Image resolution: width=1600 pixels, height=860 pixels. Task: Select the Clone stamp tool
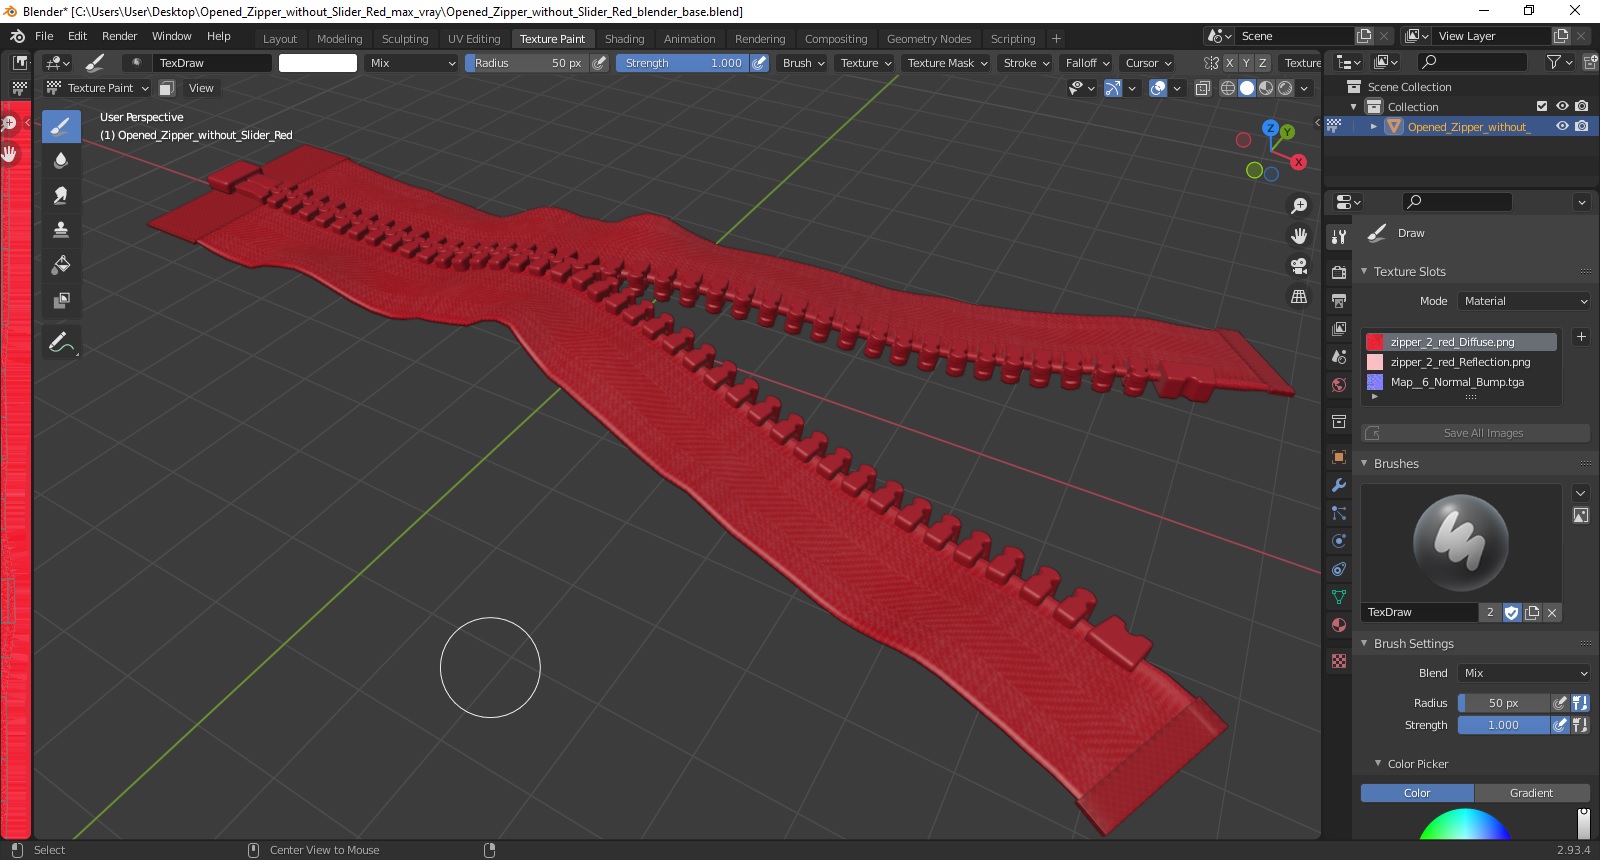pyautogui.click(x=61, y=230)
